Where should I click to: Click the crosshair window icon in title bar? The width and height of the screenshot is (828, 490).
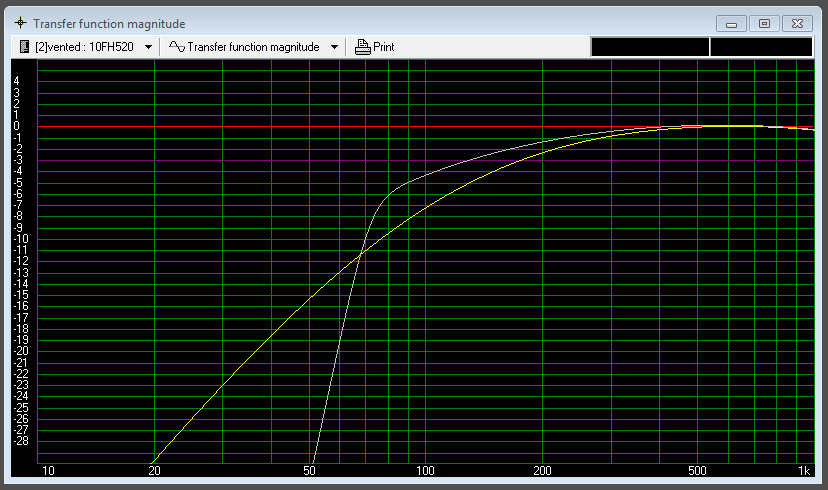coord(20,23)
